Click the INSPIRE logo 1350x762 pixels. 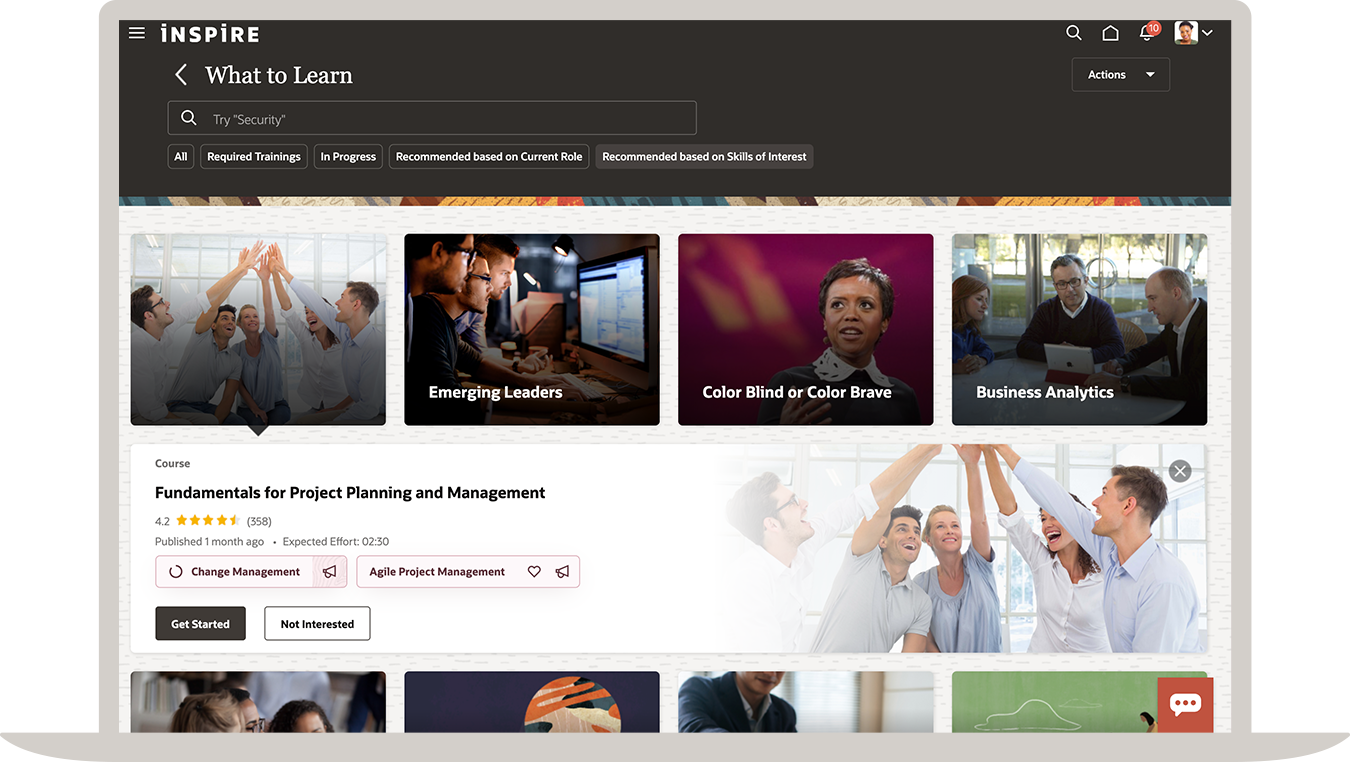pos(210,34)
